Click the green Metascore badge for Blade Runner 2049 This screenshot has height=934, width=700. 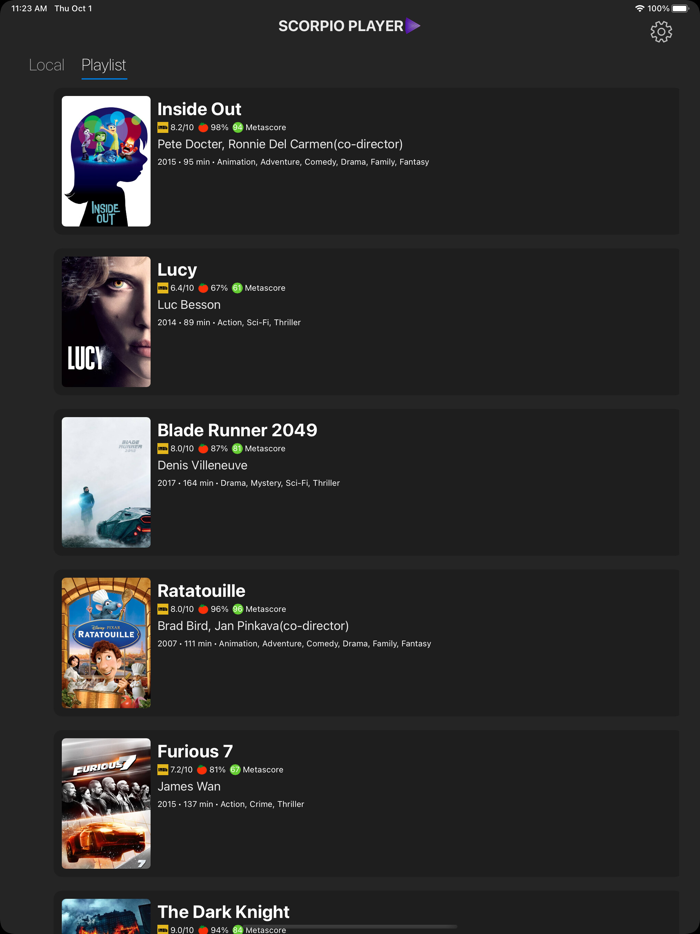point(237,449)
